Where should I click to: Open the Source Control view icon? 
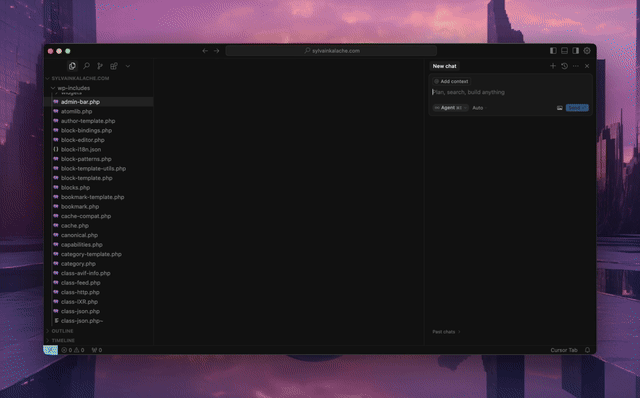click(x=100, y=66)
